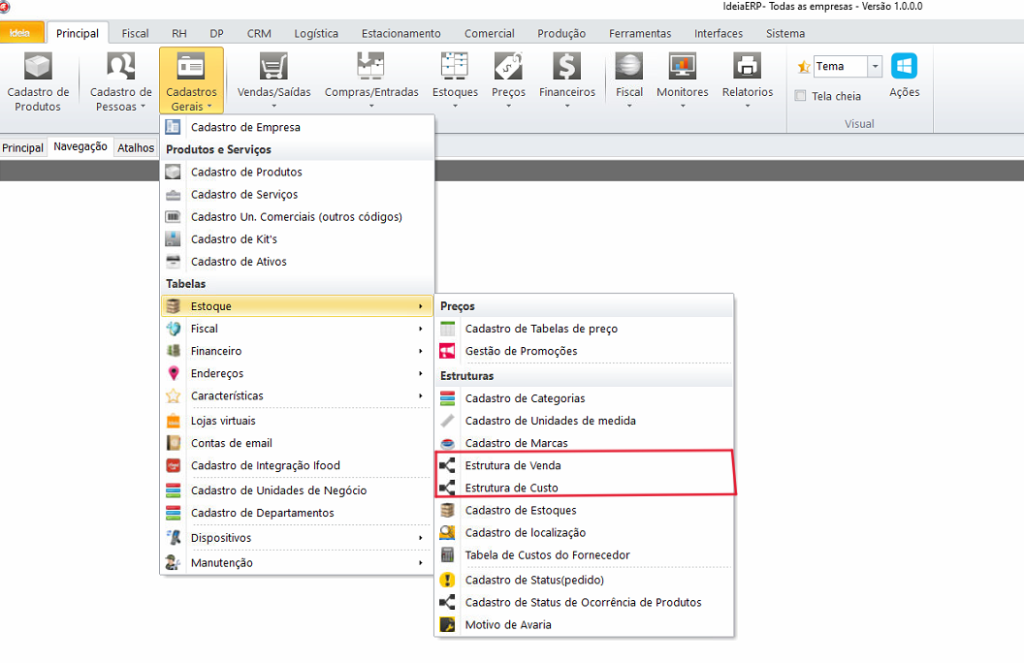Click the Ações Windows logo icon
Image resolution: width=1024 pixels, height=663 pixels.
click(x=904, y=67)
